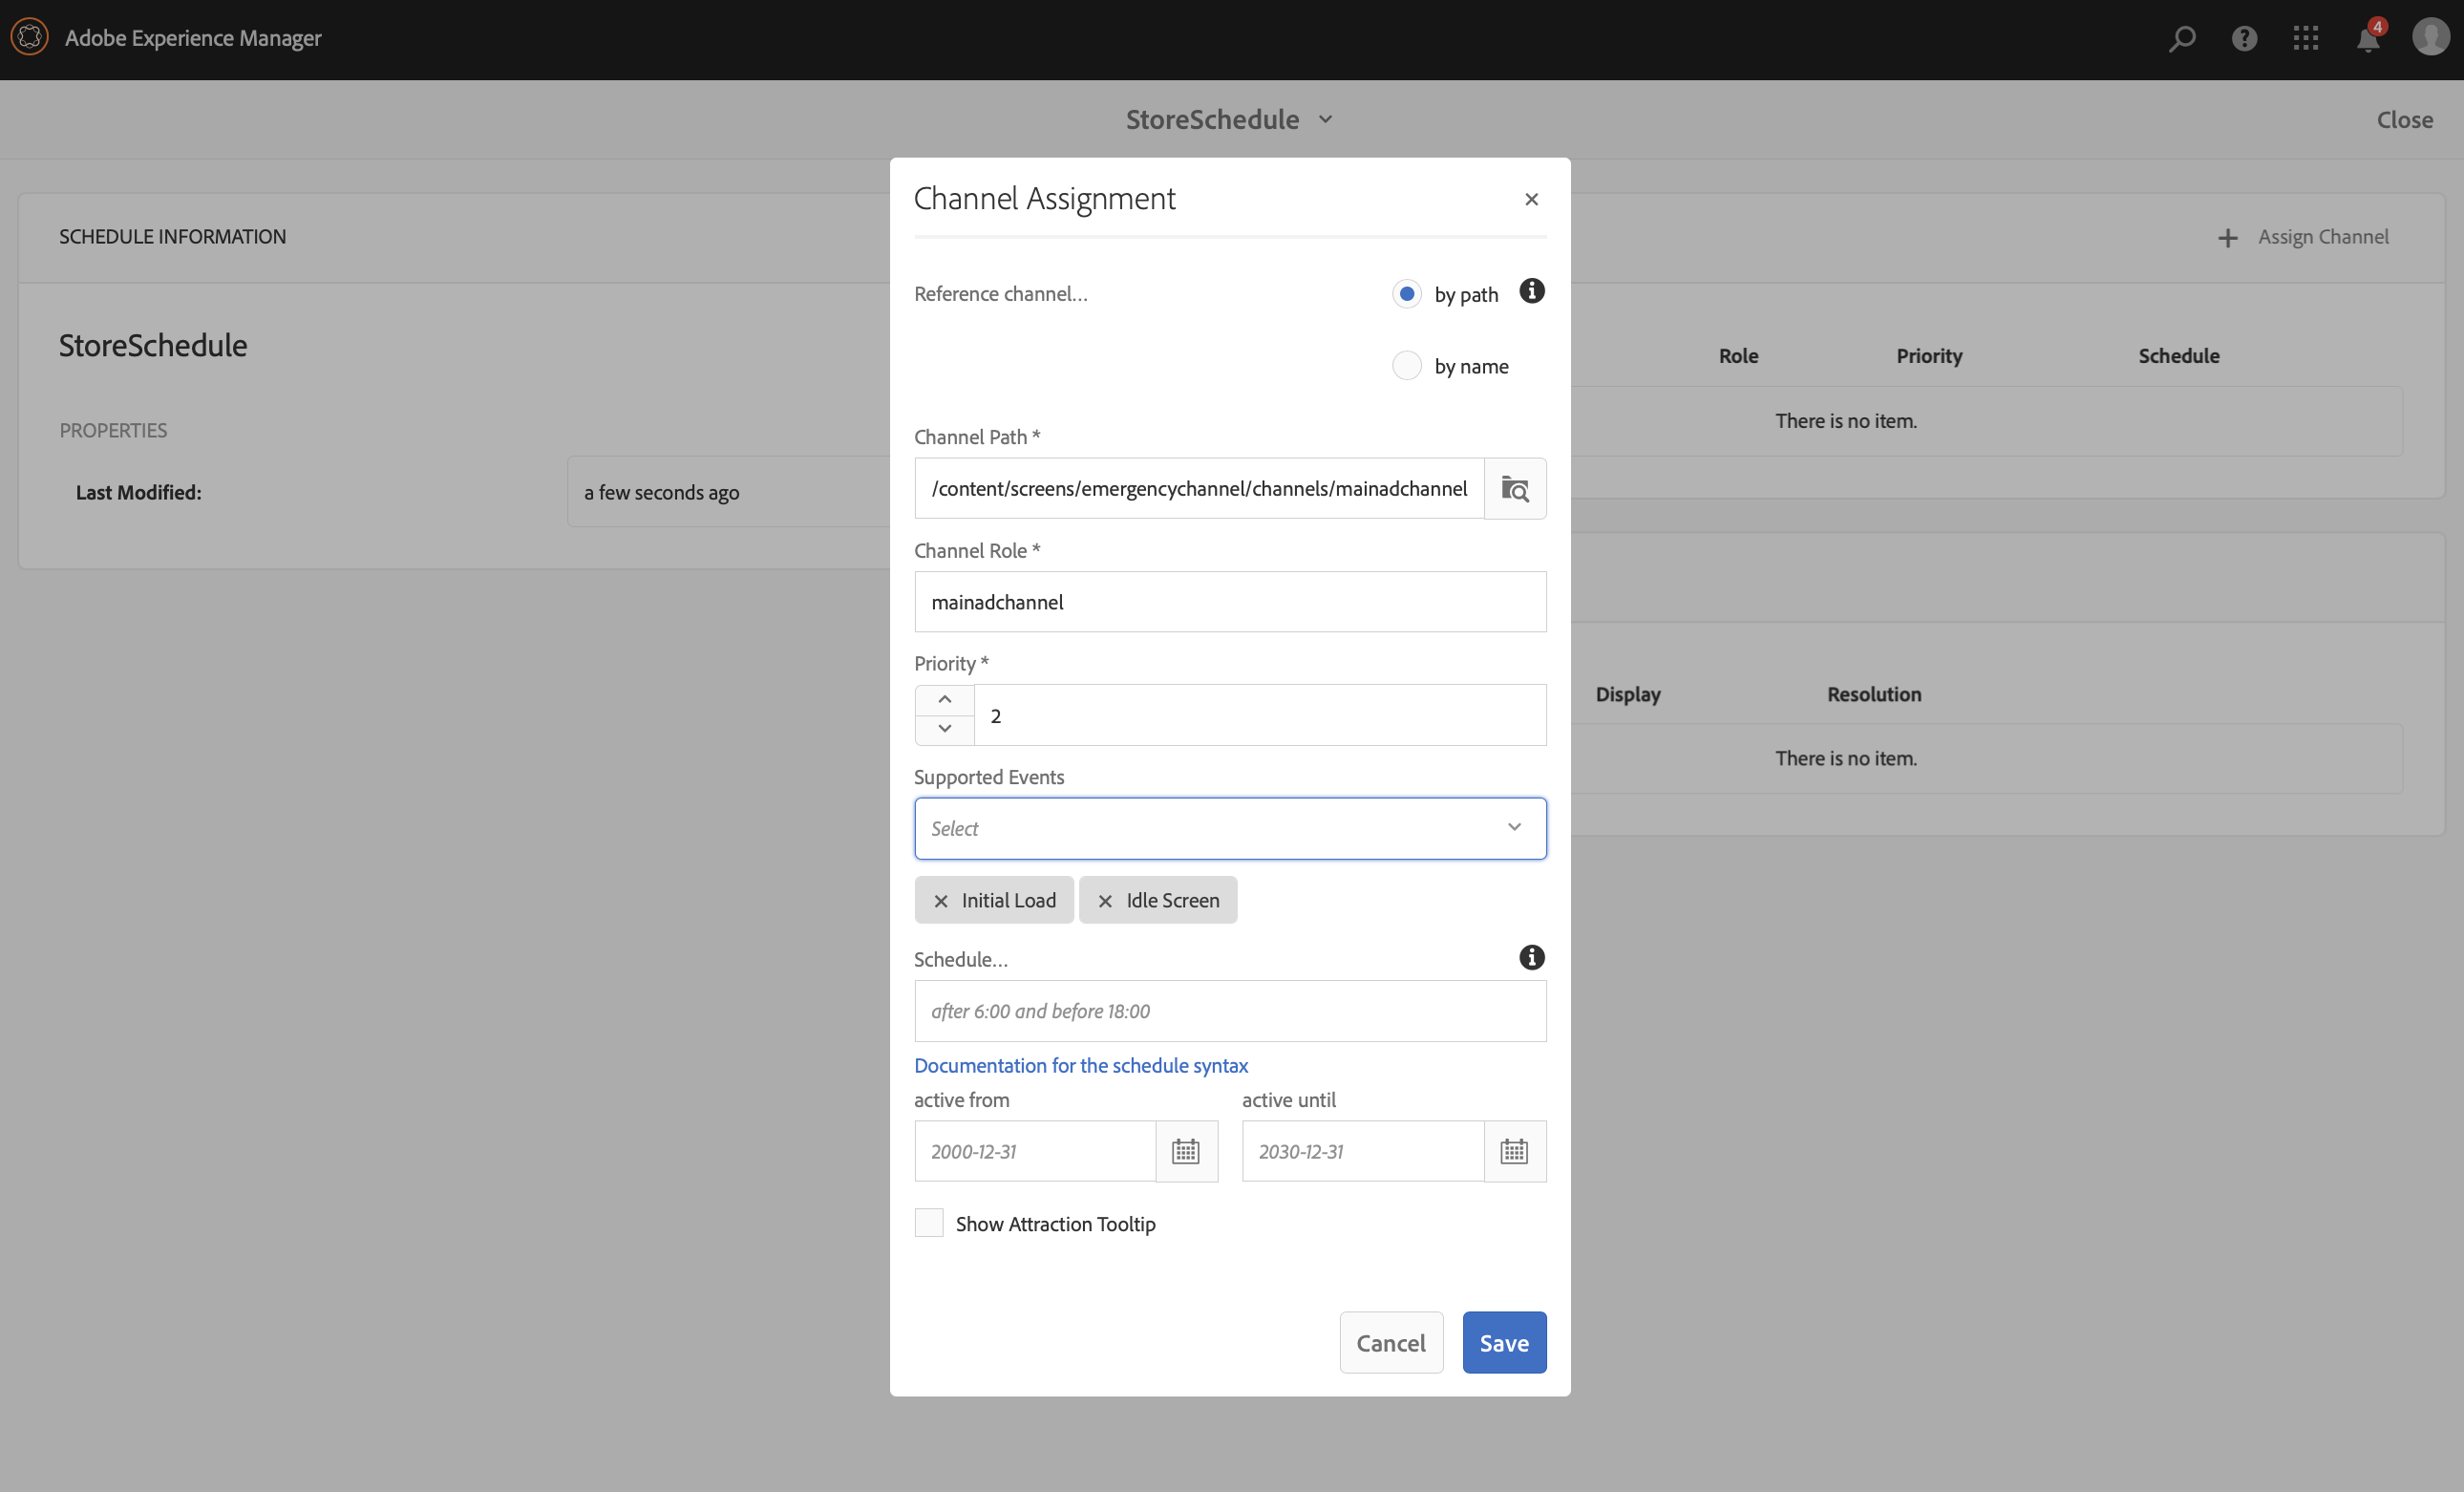Image resolution: width=2464 pixels, height=1492 pixels.
Task: Open the active until calendar picker
Action: pyautogui.click(x=1514, y=1151)
